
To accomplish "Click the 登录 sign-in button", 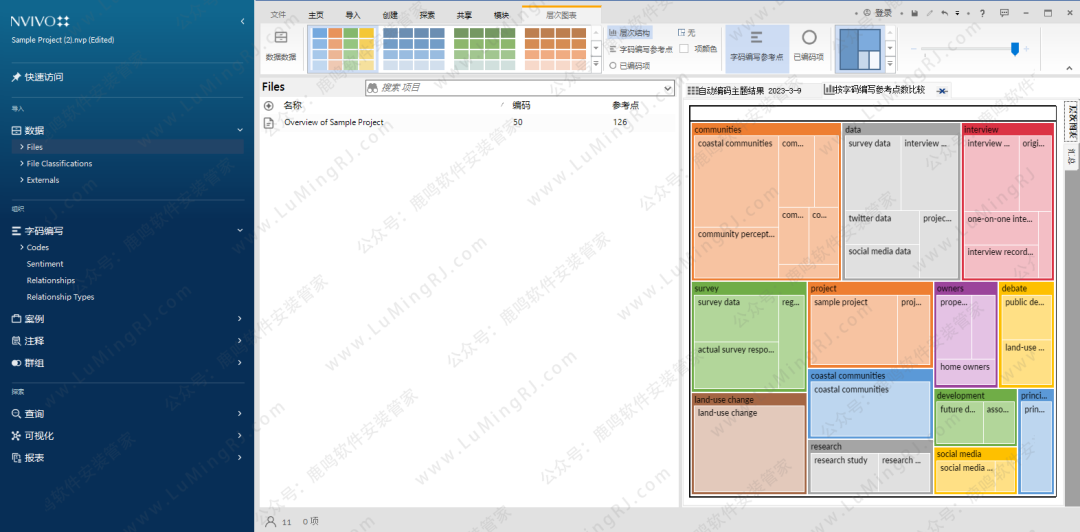I will tap(877, 13).
